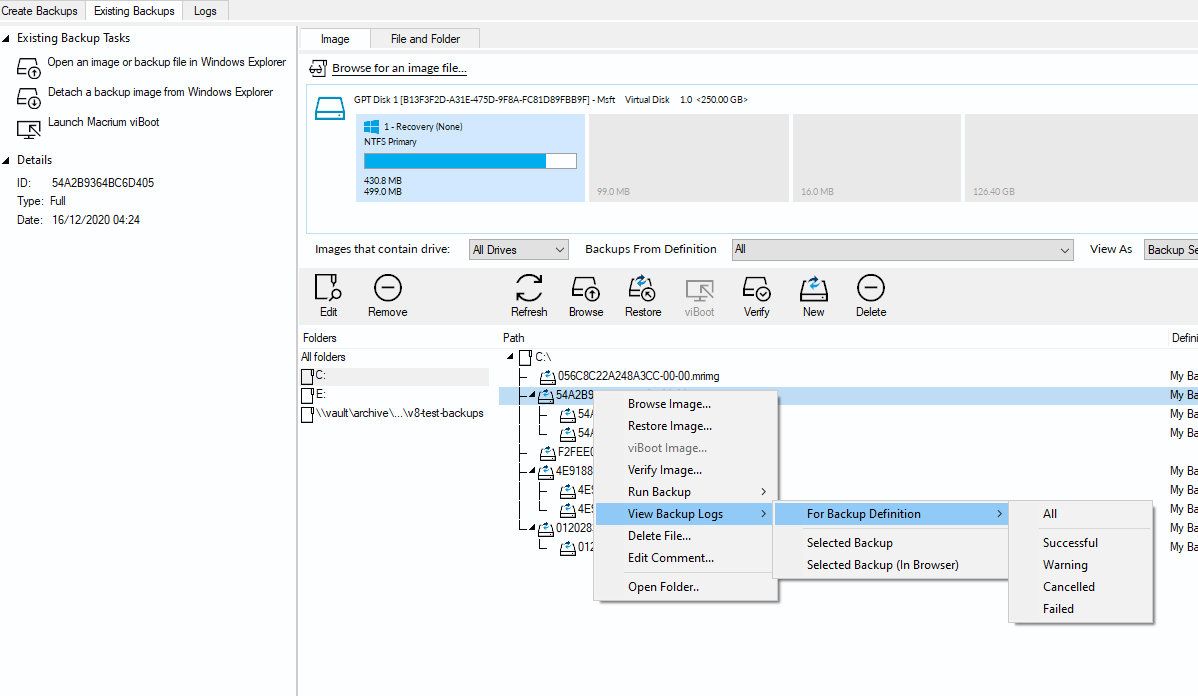Collapse the 4E9188 backup set node
1198x696 pixels.
[533, 471]
